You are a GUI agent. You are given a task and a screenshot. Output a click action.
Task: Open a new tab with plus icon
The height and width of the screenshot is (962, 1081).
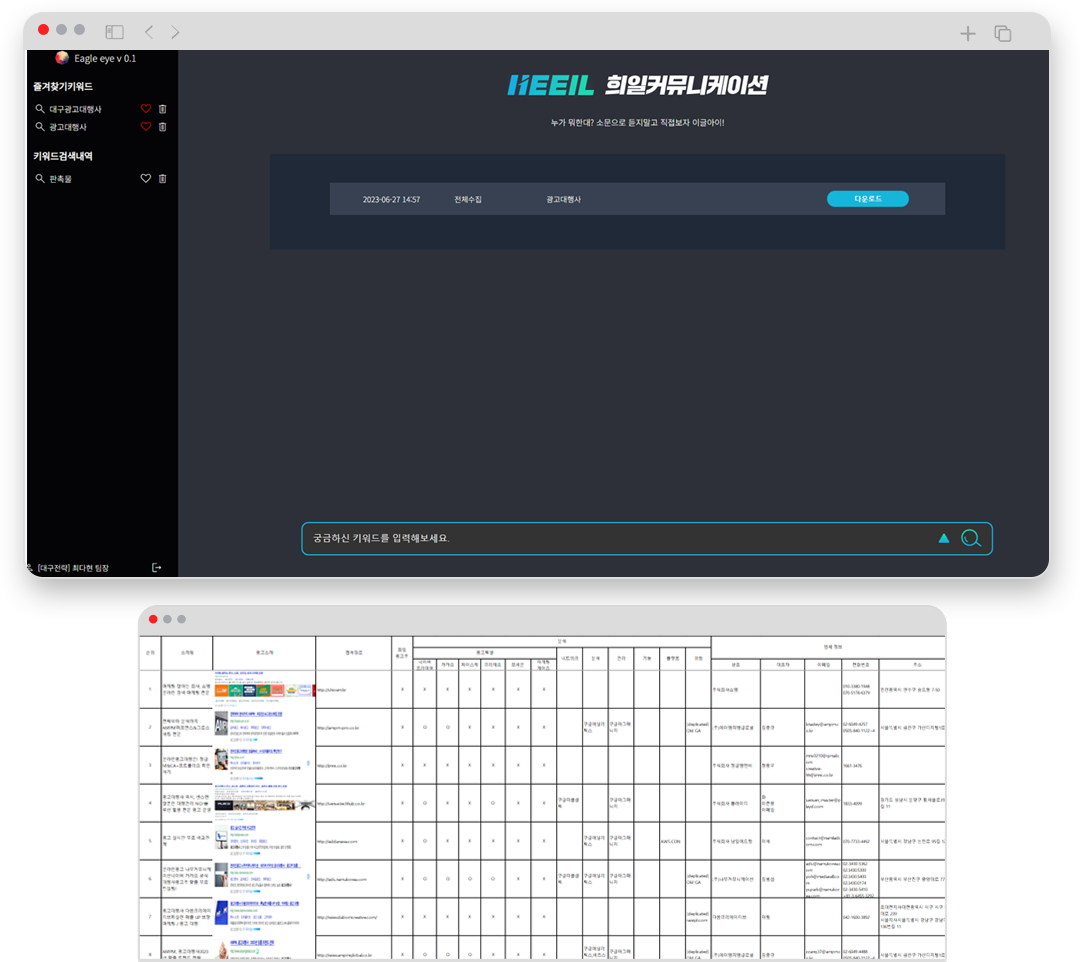967,34
